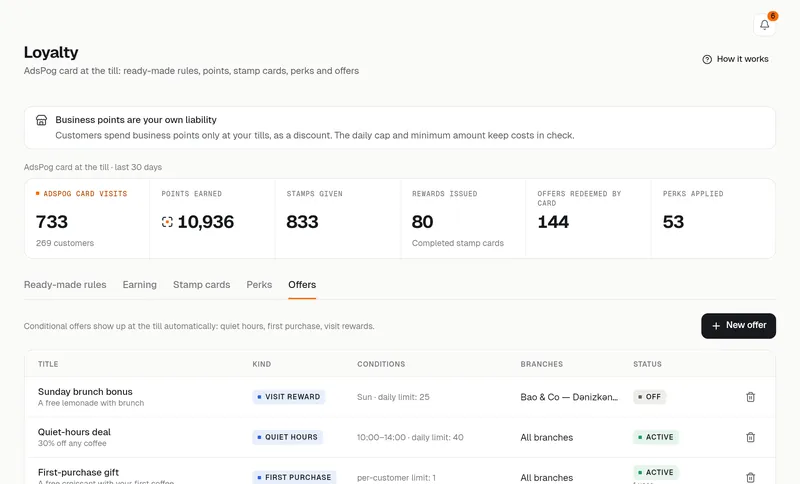Open the Stamp cards tab

[202, 285]
